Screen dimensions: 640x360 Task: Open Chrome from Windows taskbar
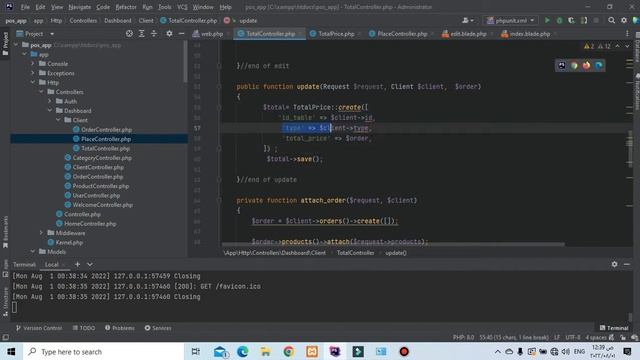(289, 351)
